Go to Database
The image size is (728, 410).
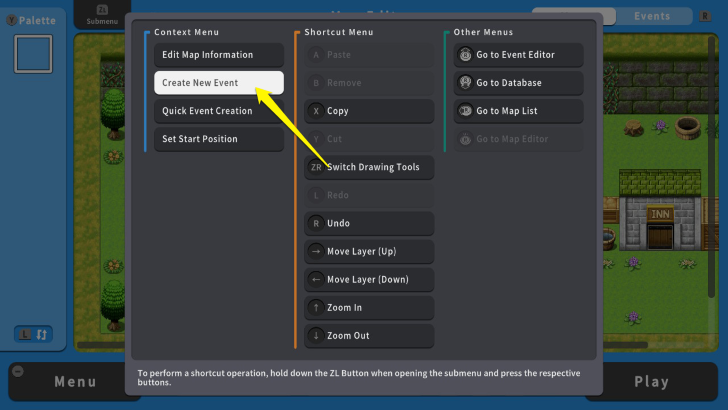click(x=518, y=83)
